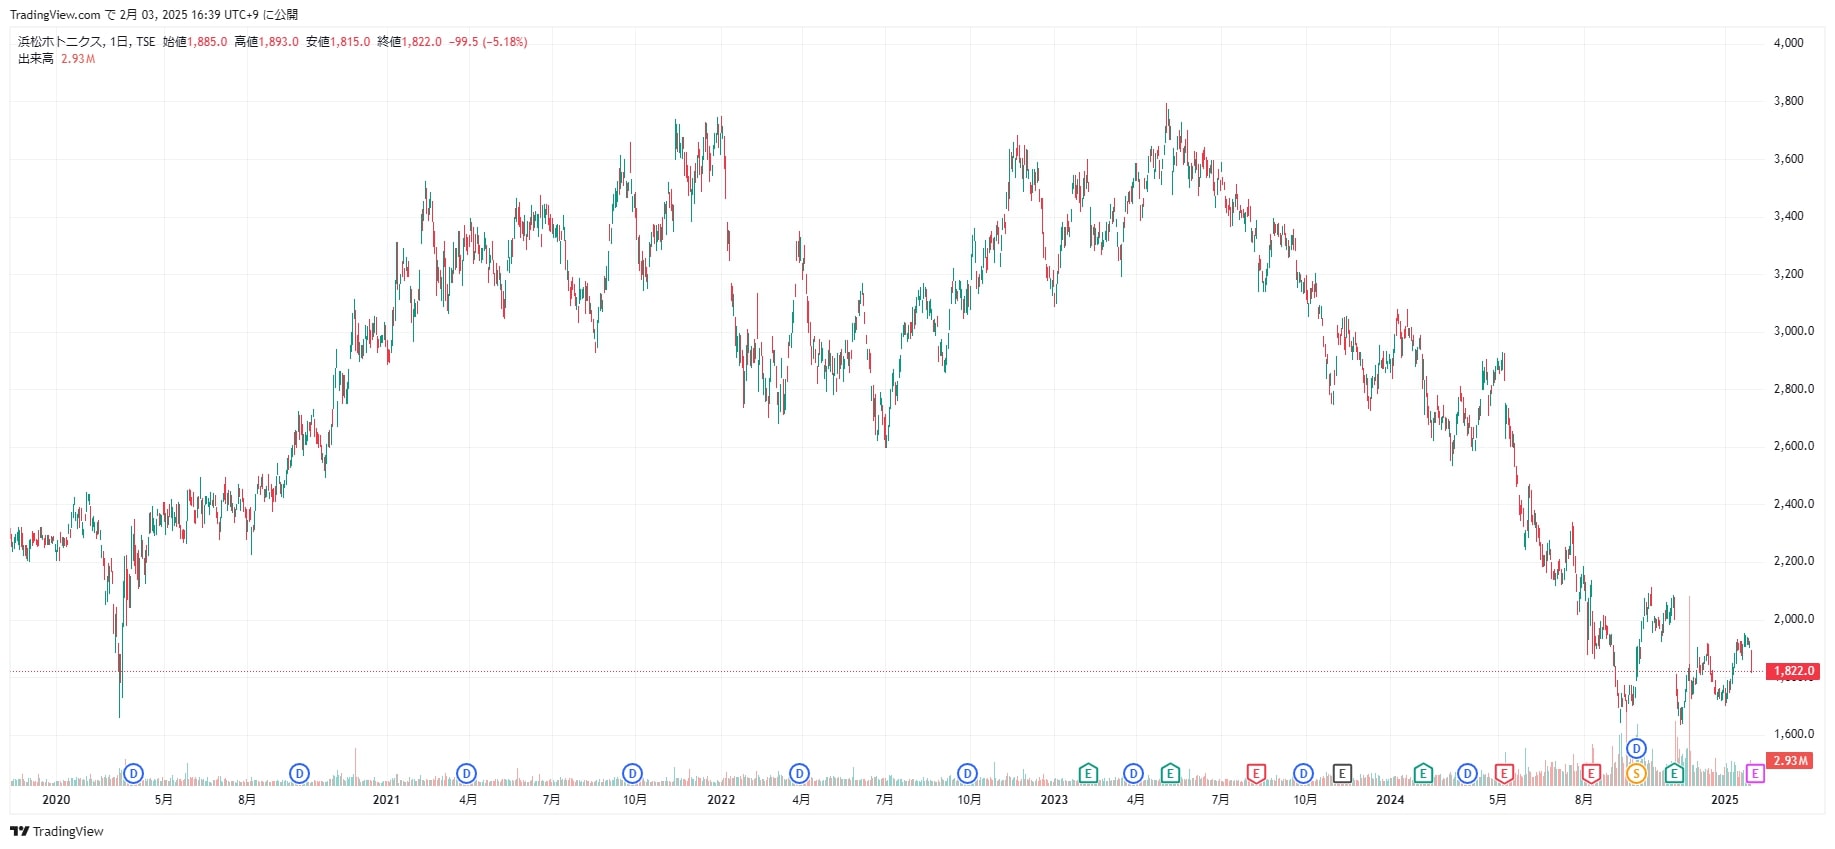Click the dividend D marker before 5月 2020
This screenshot has width=1835, height=849.
point(134,773)
